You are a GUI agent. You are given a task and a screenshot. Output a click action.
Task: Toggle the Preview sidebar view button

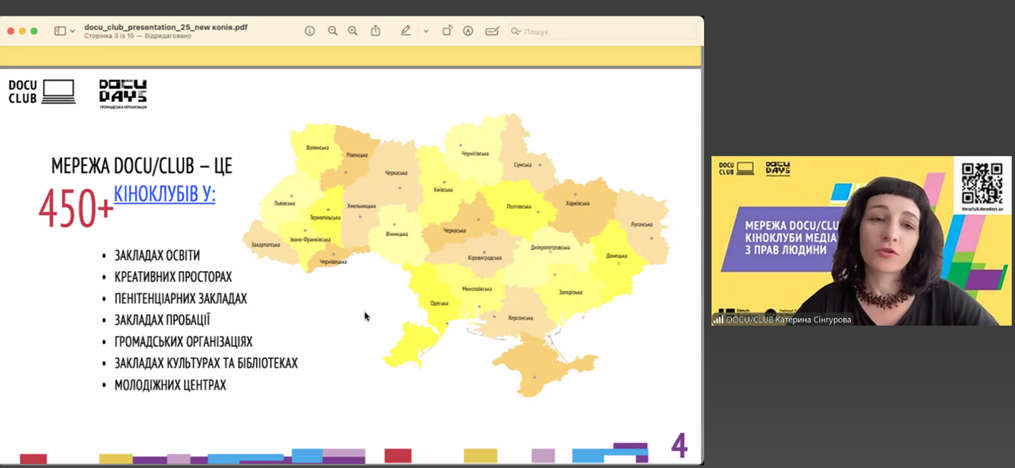(x=60, y=31)
